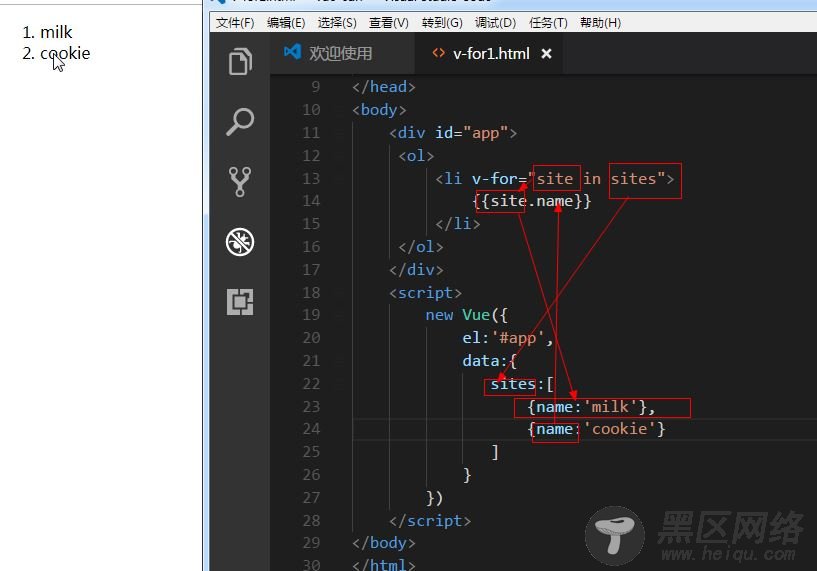Click the <ol> opening tag on line 12
817x571 pixels.
pos(416,156)
